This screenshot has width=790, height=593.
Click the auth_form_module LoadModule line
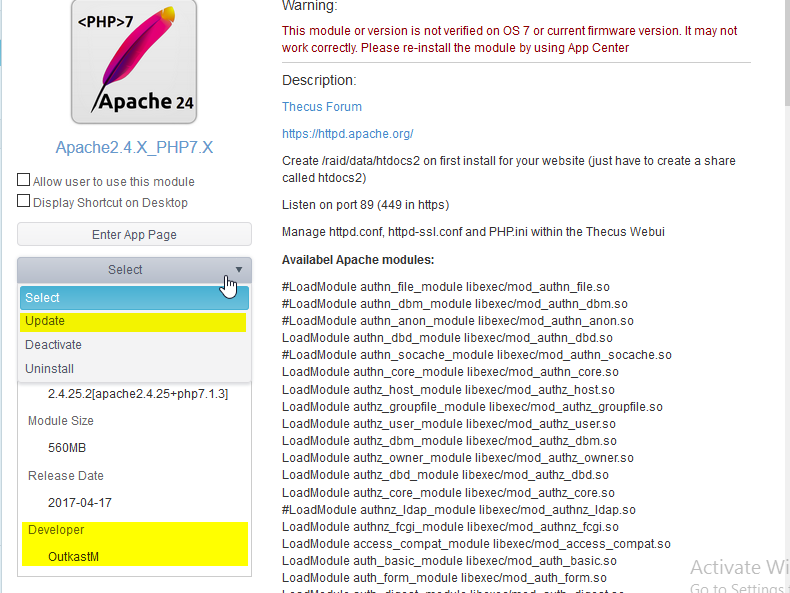click(444, 578)
